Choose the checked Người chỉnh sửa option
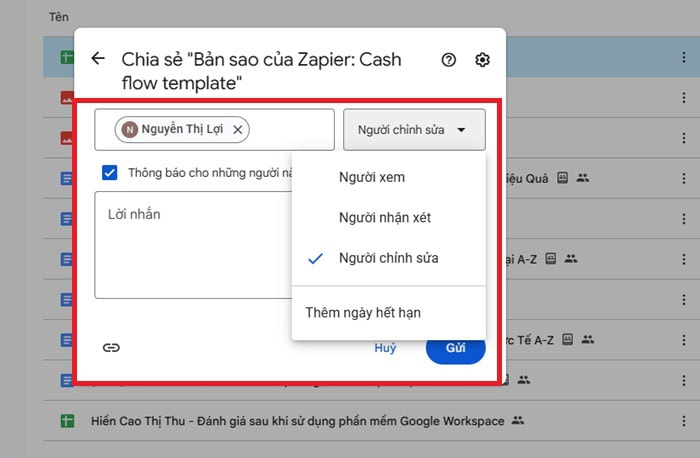Image resolution: width=700 pixels, height=458 pixels. [388, 258]
